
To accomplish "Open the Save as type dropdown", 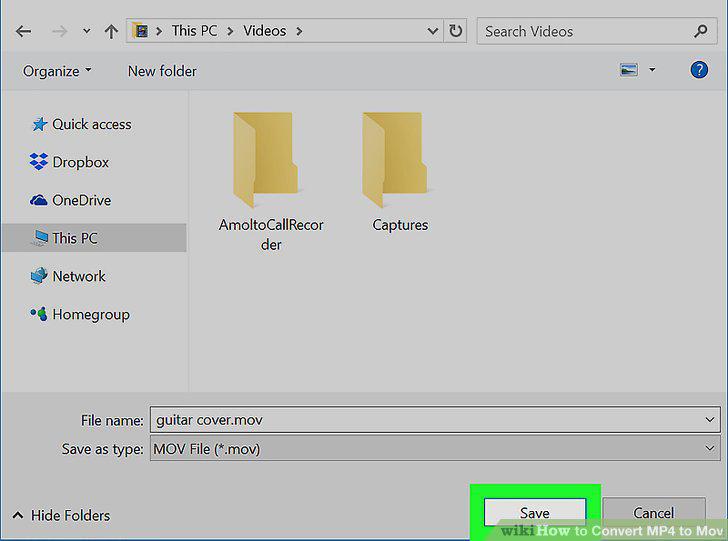I will point(435,449).
